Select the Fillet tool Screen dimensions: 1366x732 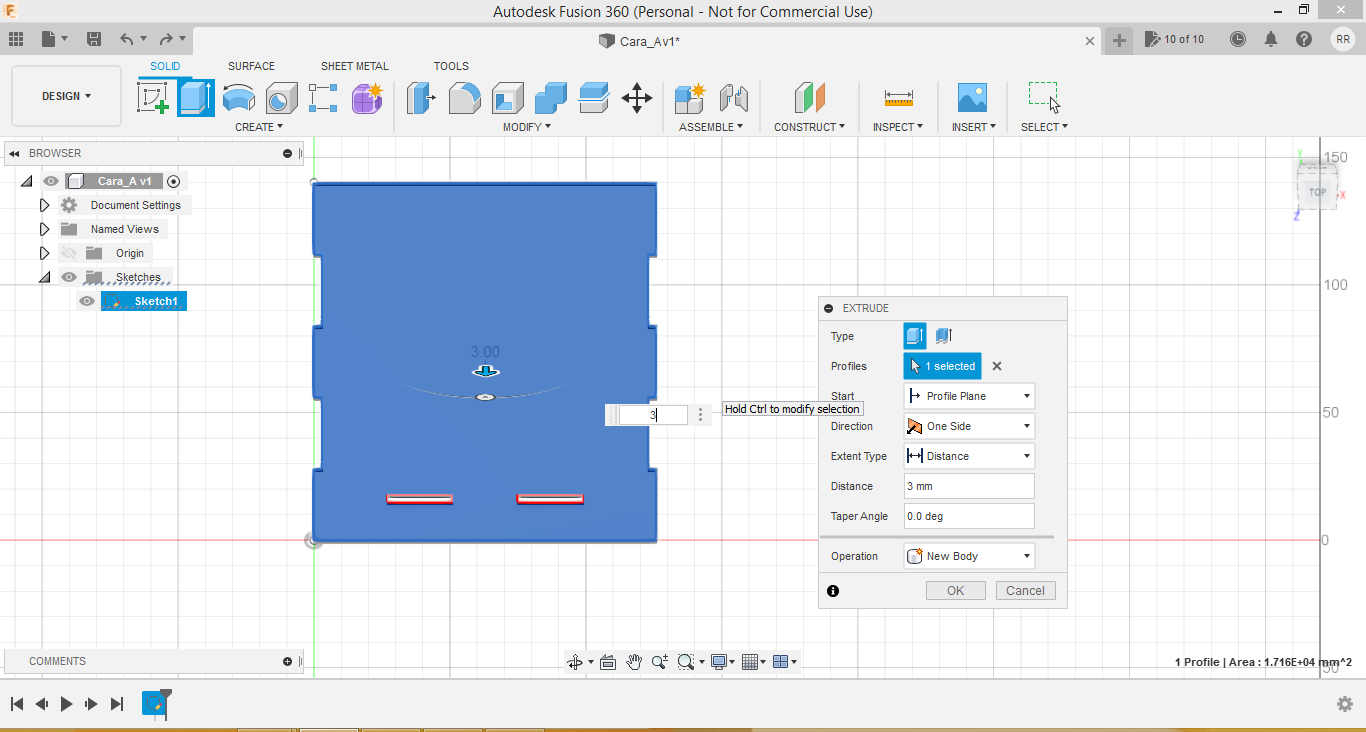click(464, 98)
